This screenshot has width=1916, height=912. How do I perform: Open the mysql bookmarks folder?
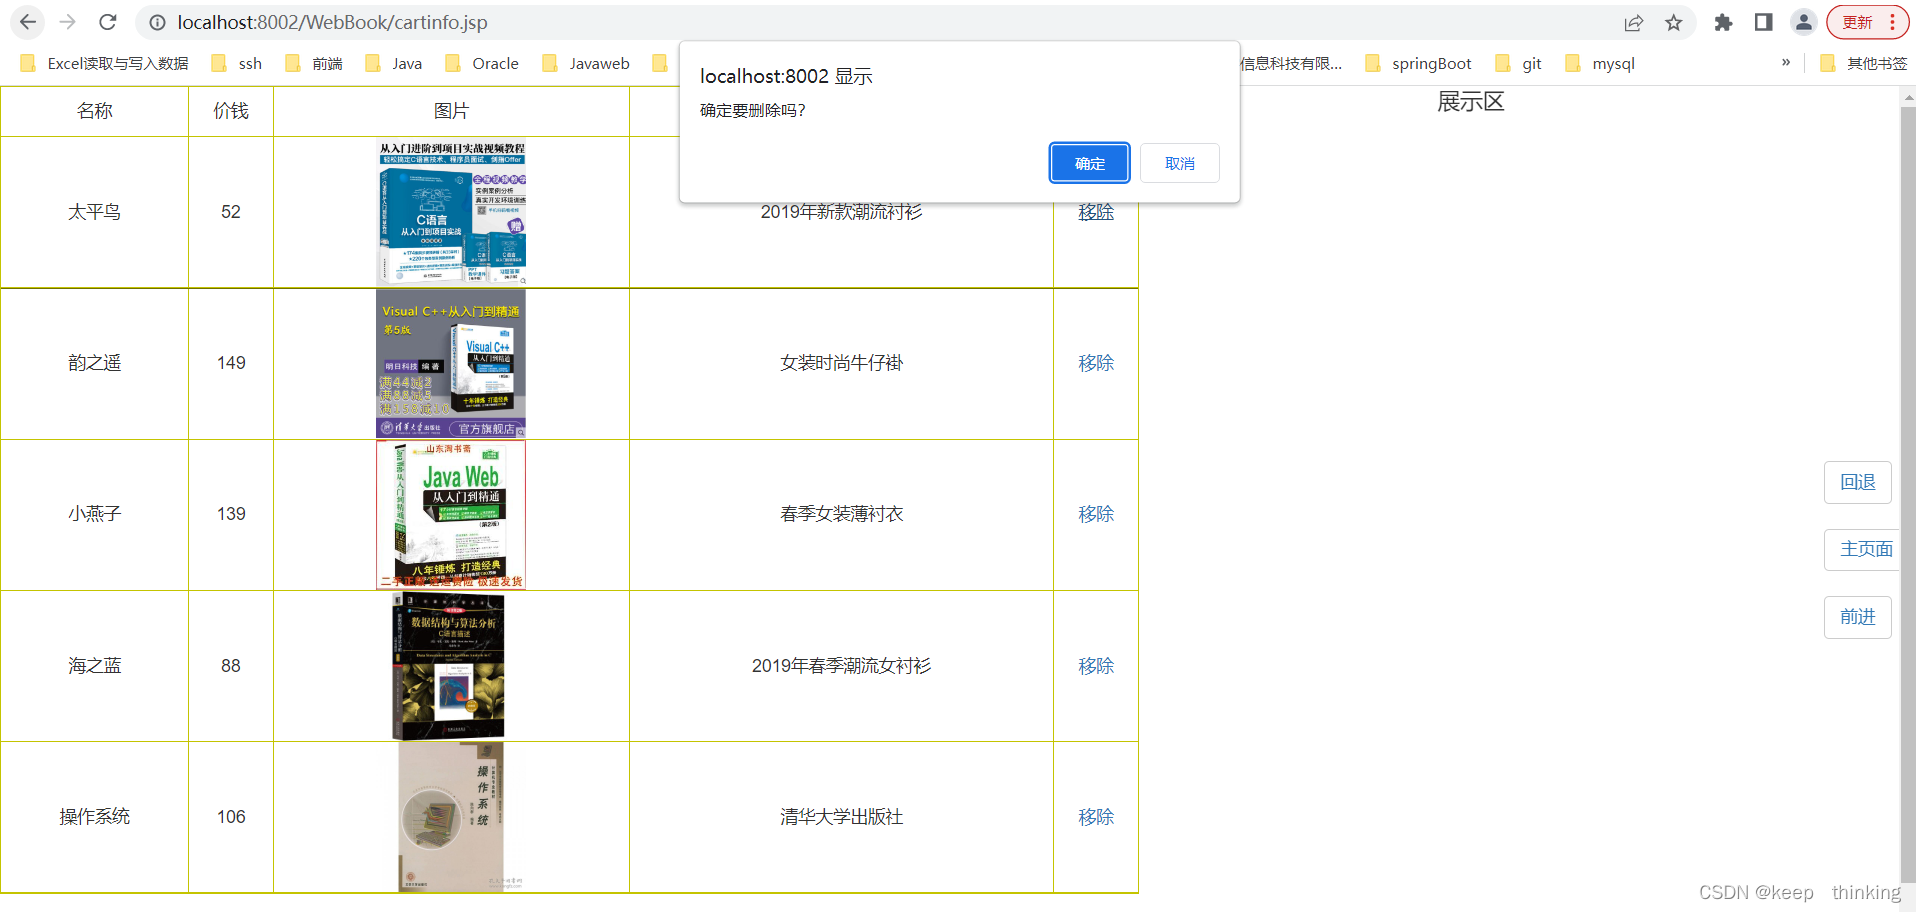coord(1612,62)
